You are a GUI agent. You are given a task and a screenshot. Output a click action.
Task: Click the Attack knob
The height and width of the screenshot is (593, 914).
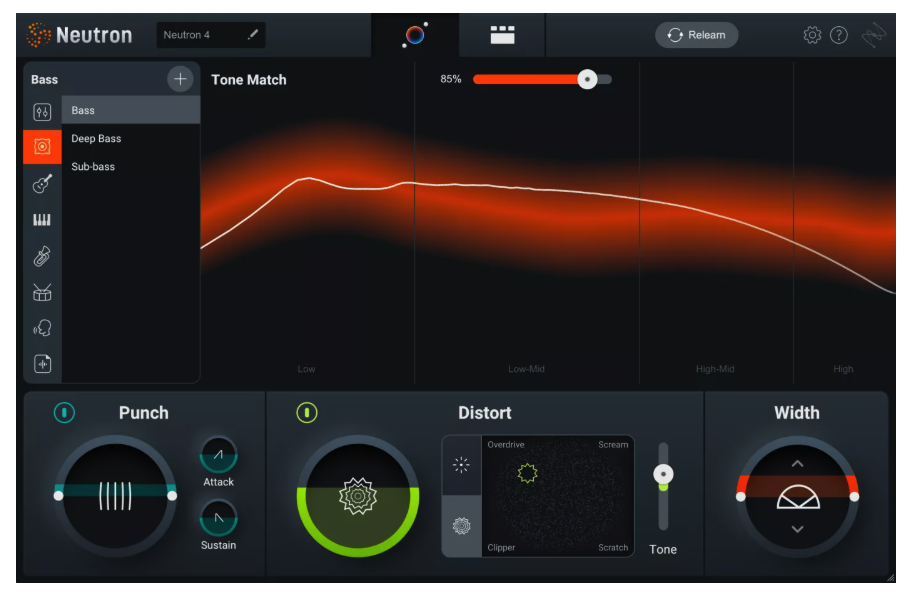[219, 455]
